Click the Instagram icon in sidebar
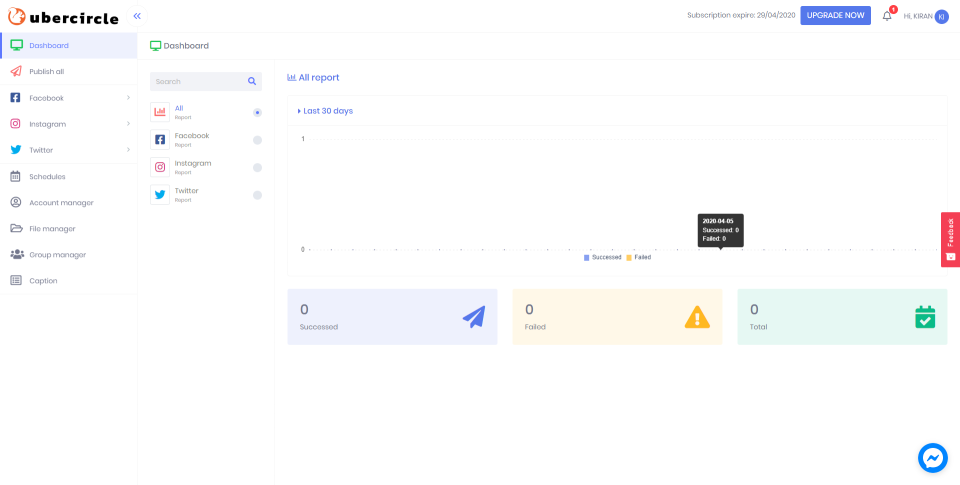This screenshot has height=485, width=960. [x=16, y=124]
